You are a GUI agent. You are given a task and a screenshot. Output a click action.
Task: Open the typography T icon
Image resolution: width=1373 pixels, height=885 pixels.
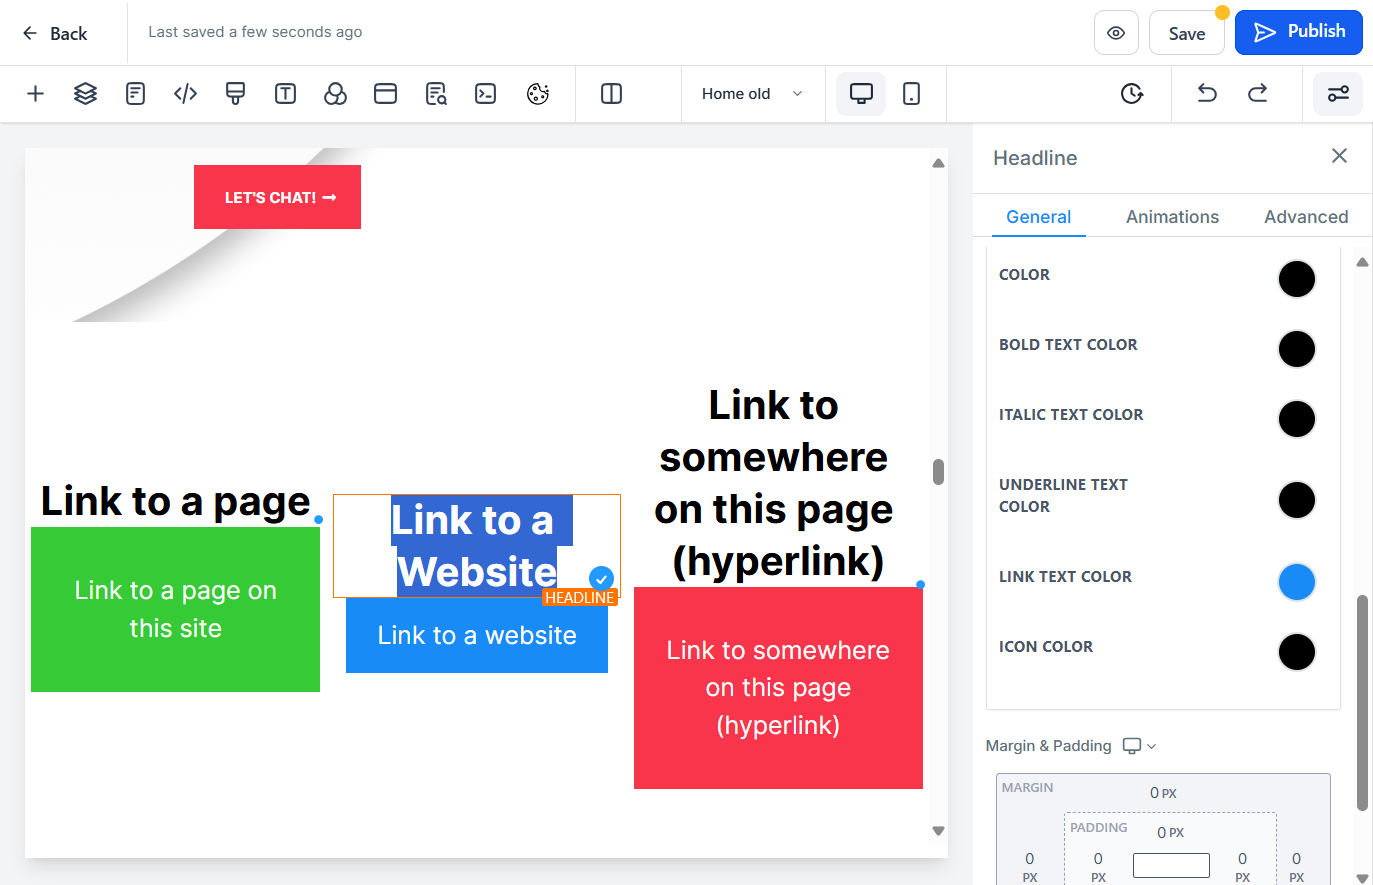click(x=285, y=94)
